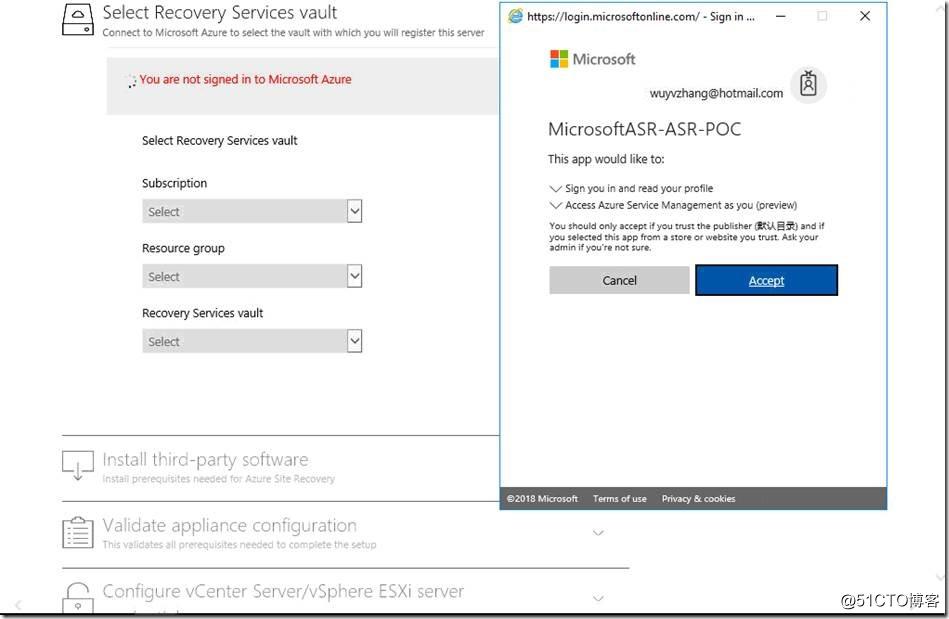Cancel the permission request
949x619 pixels.
pyautogui.click(x=619, y=280)
